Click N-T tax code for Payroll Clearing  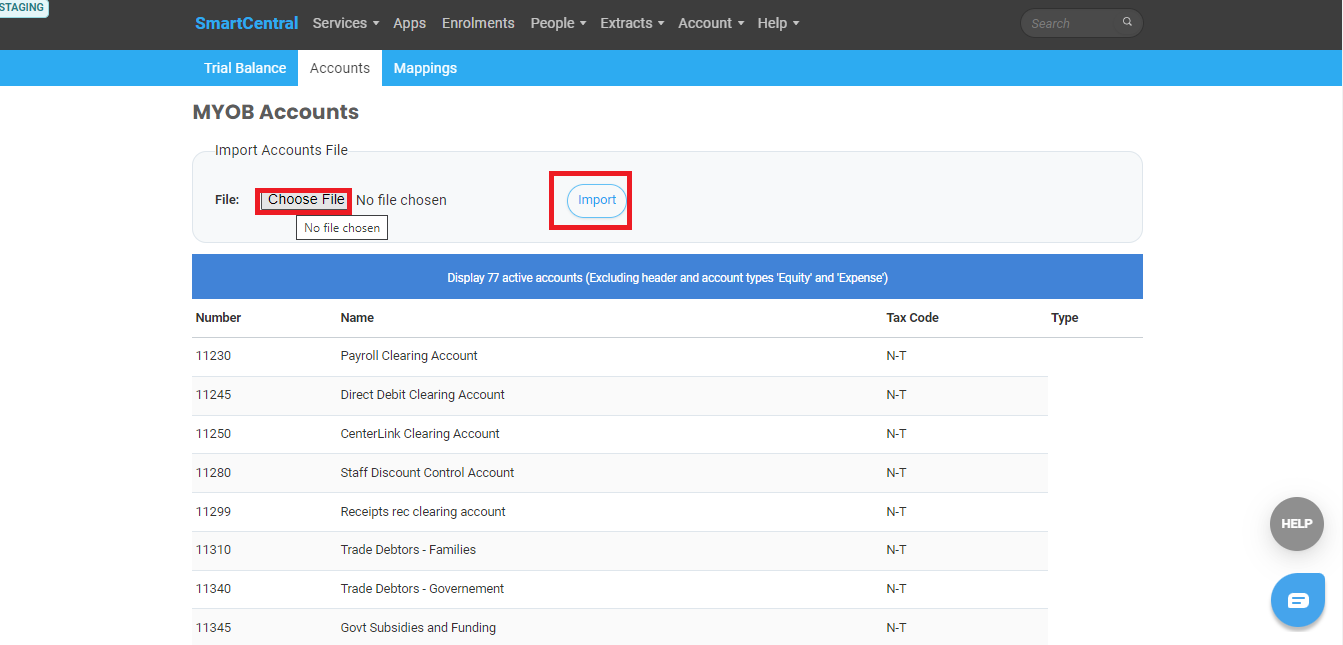click(897, 356)
